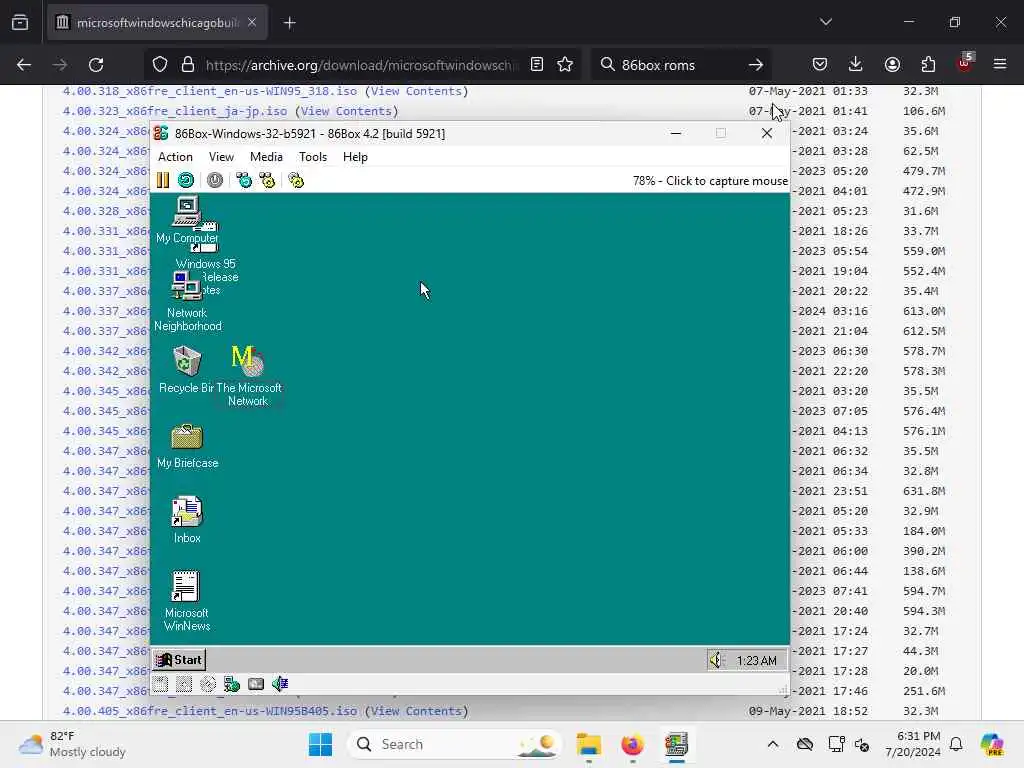Open File Explorer from the taskbar
Image resolution: width=1024 pixels, height=768 pixels.
coord(588,744)
